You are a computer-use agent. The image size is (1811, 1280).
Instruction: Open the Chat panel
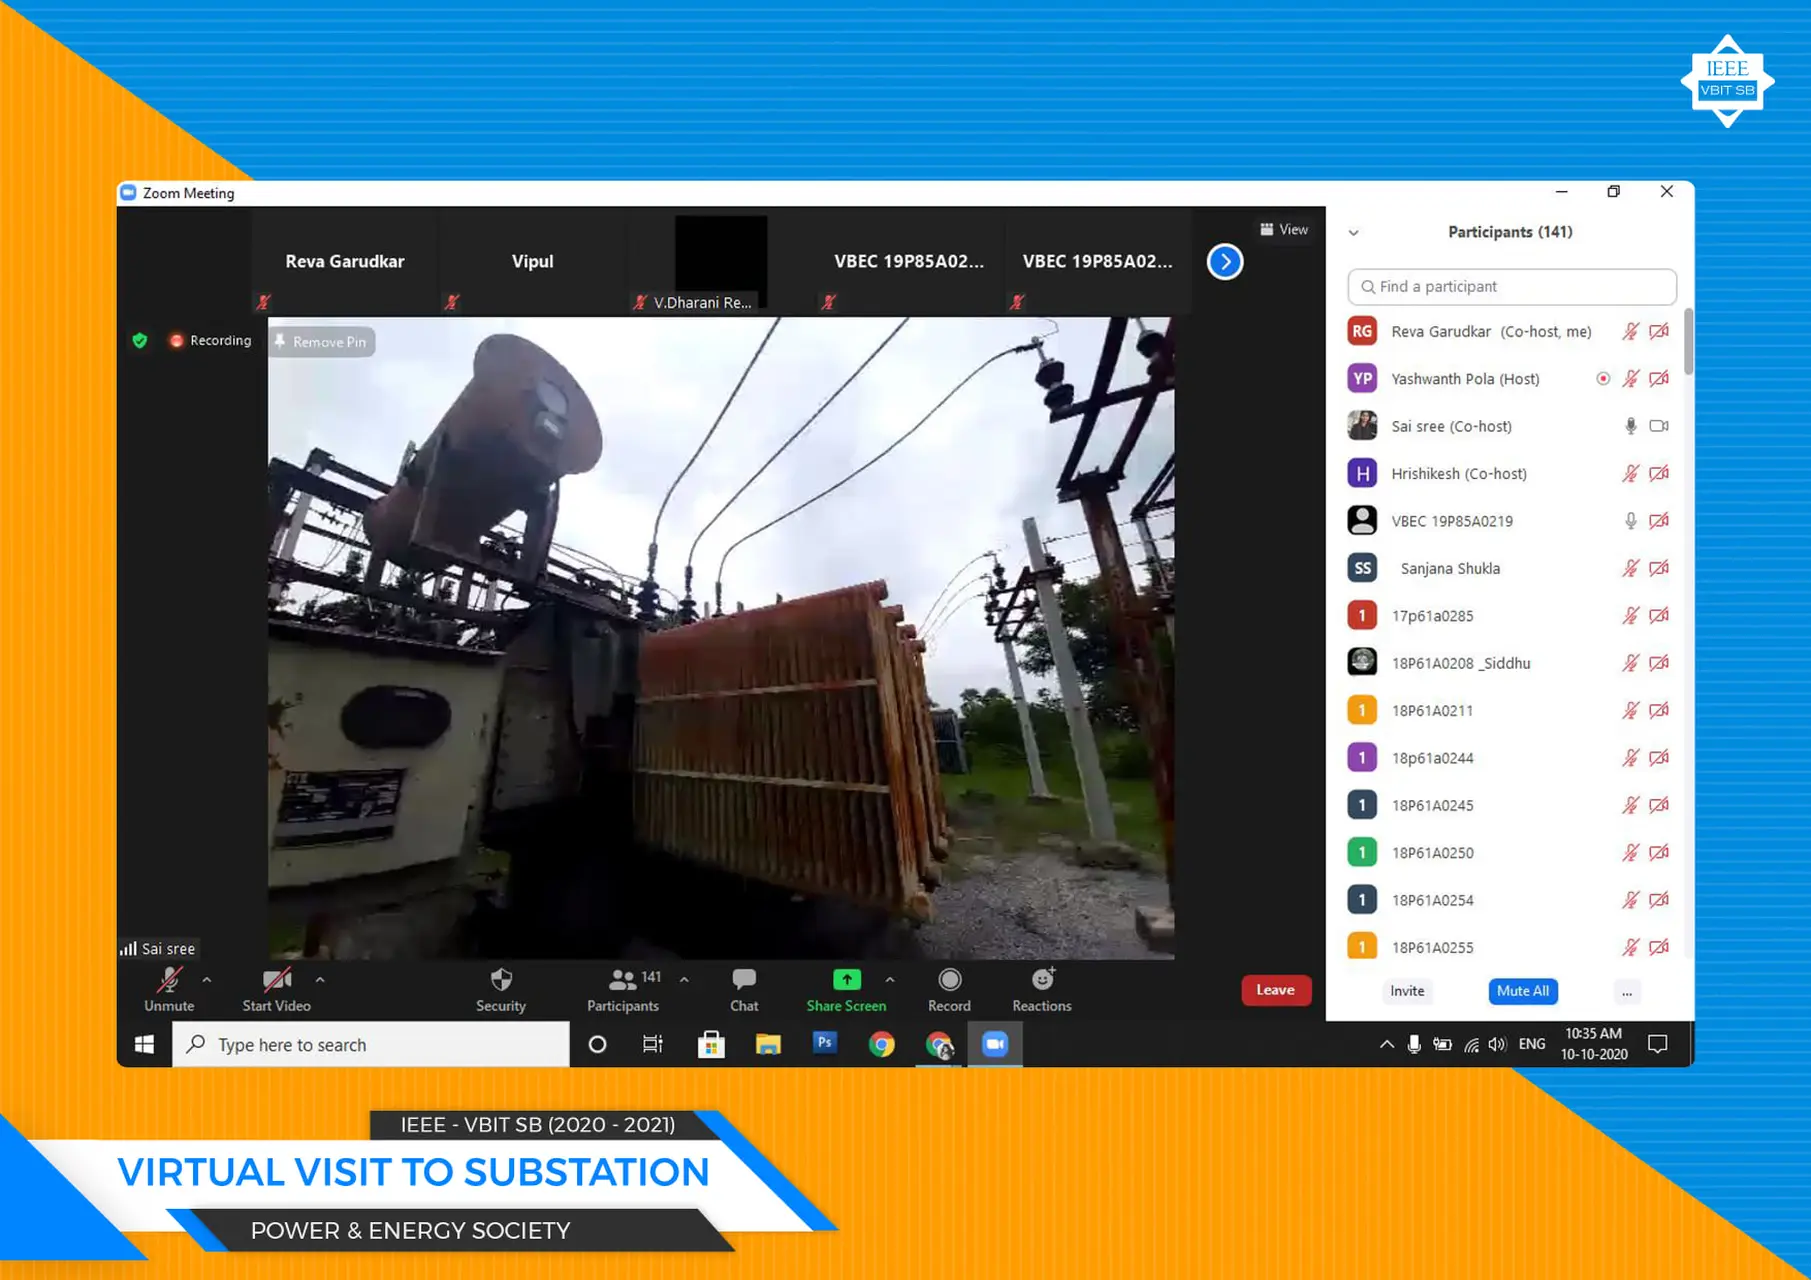tap(743, 990)
